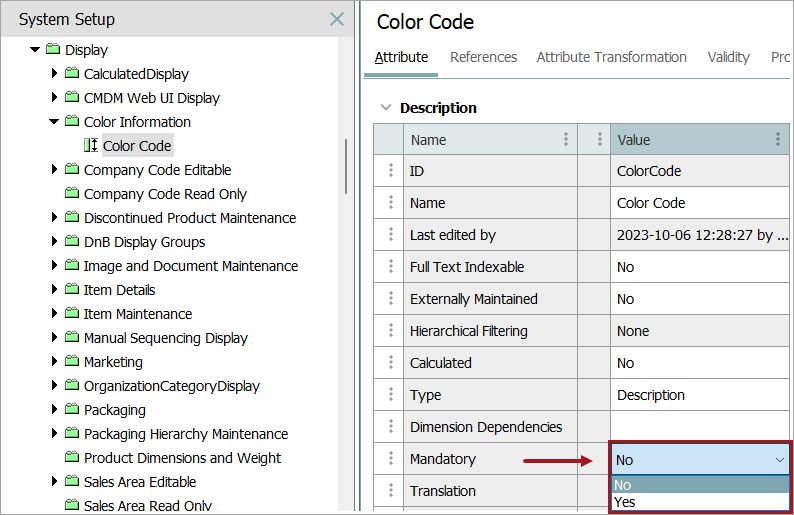Collapse the Color Information tree node
Image resolution: width=794 pixels, height=515 pixels.
tap(55, 122)
